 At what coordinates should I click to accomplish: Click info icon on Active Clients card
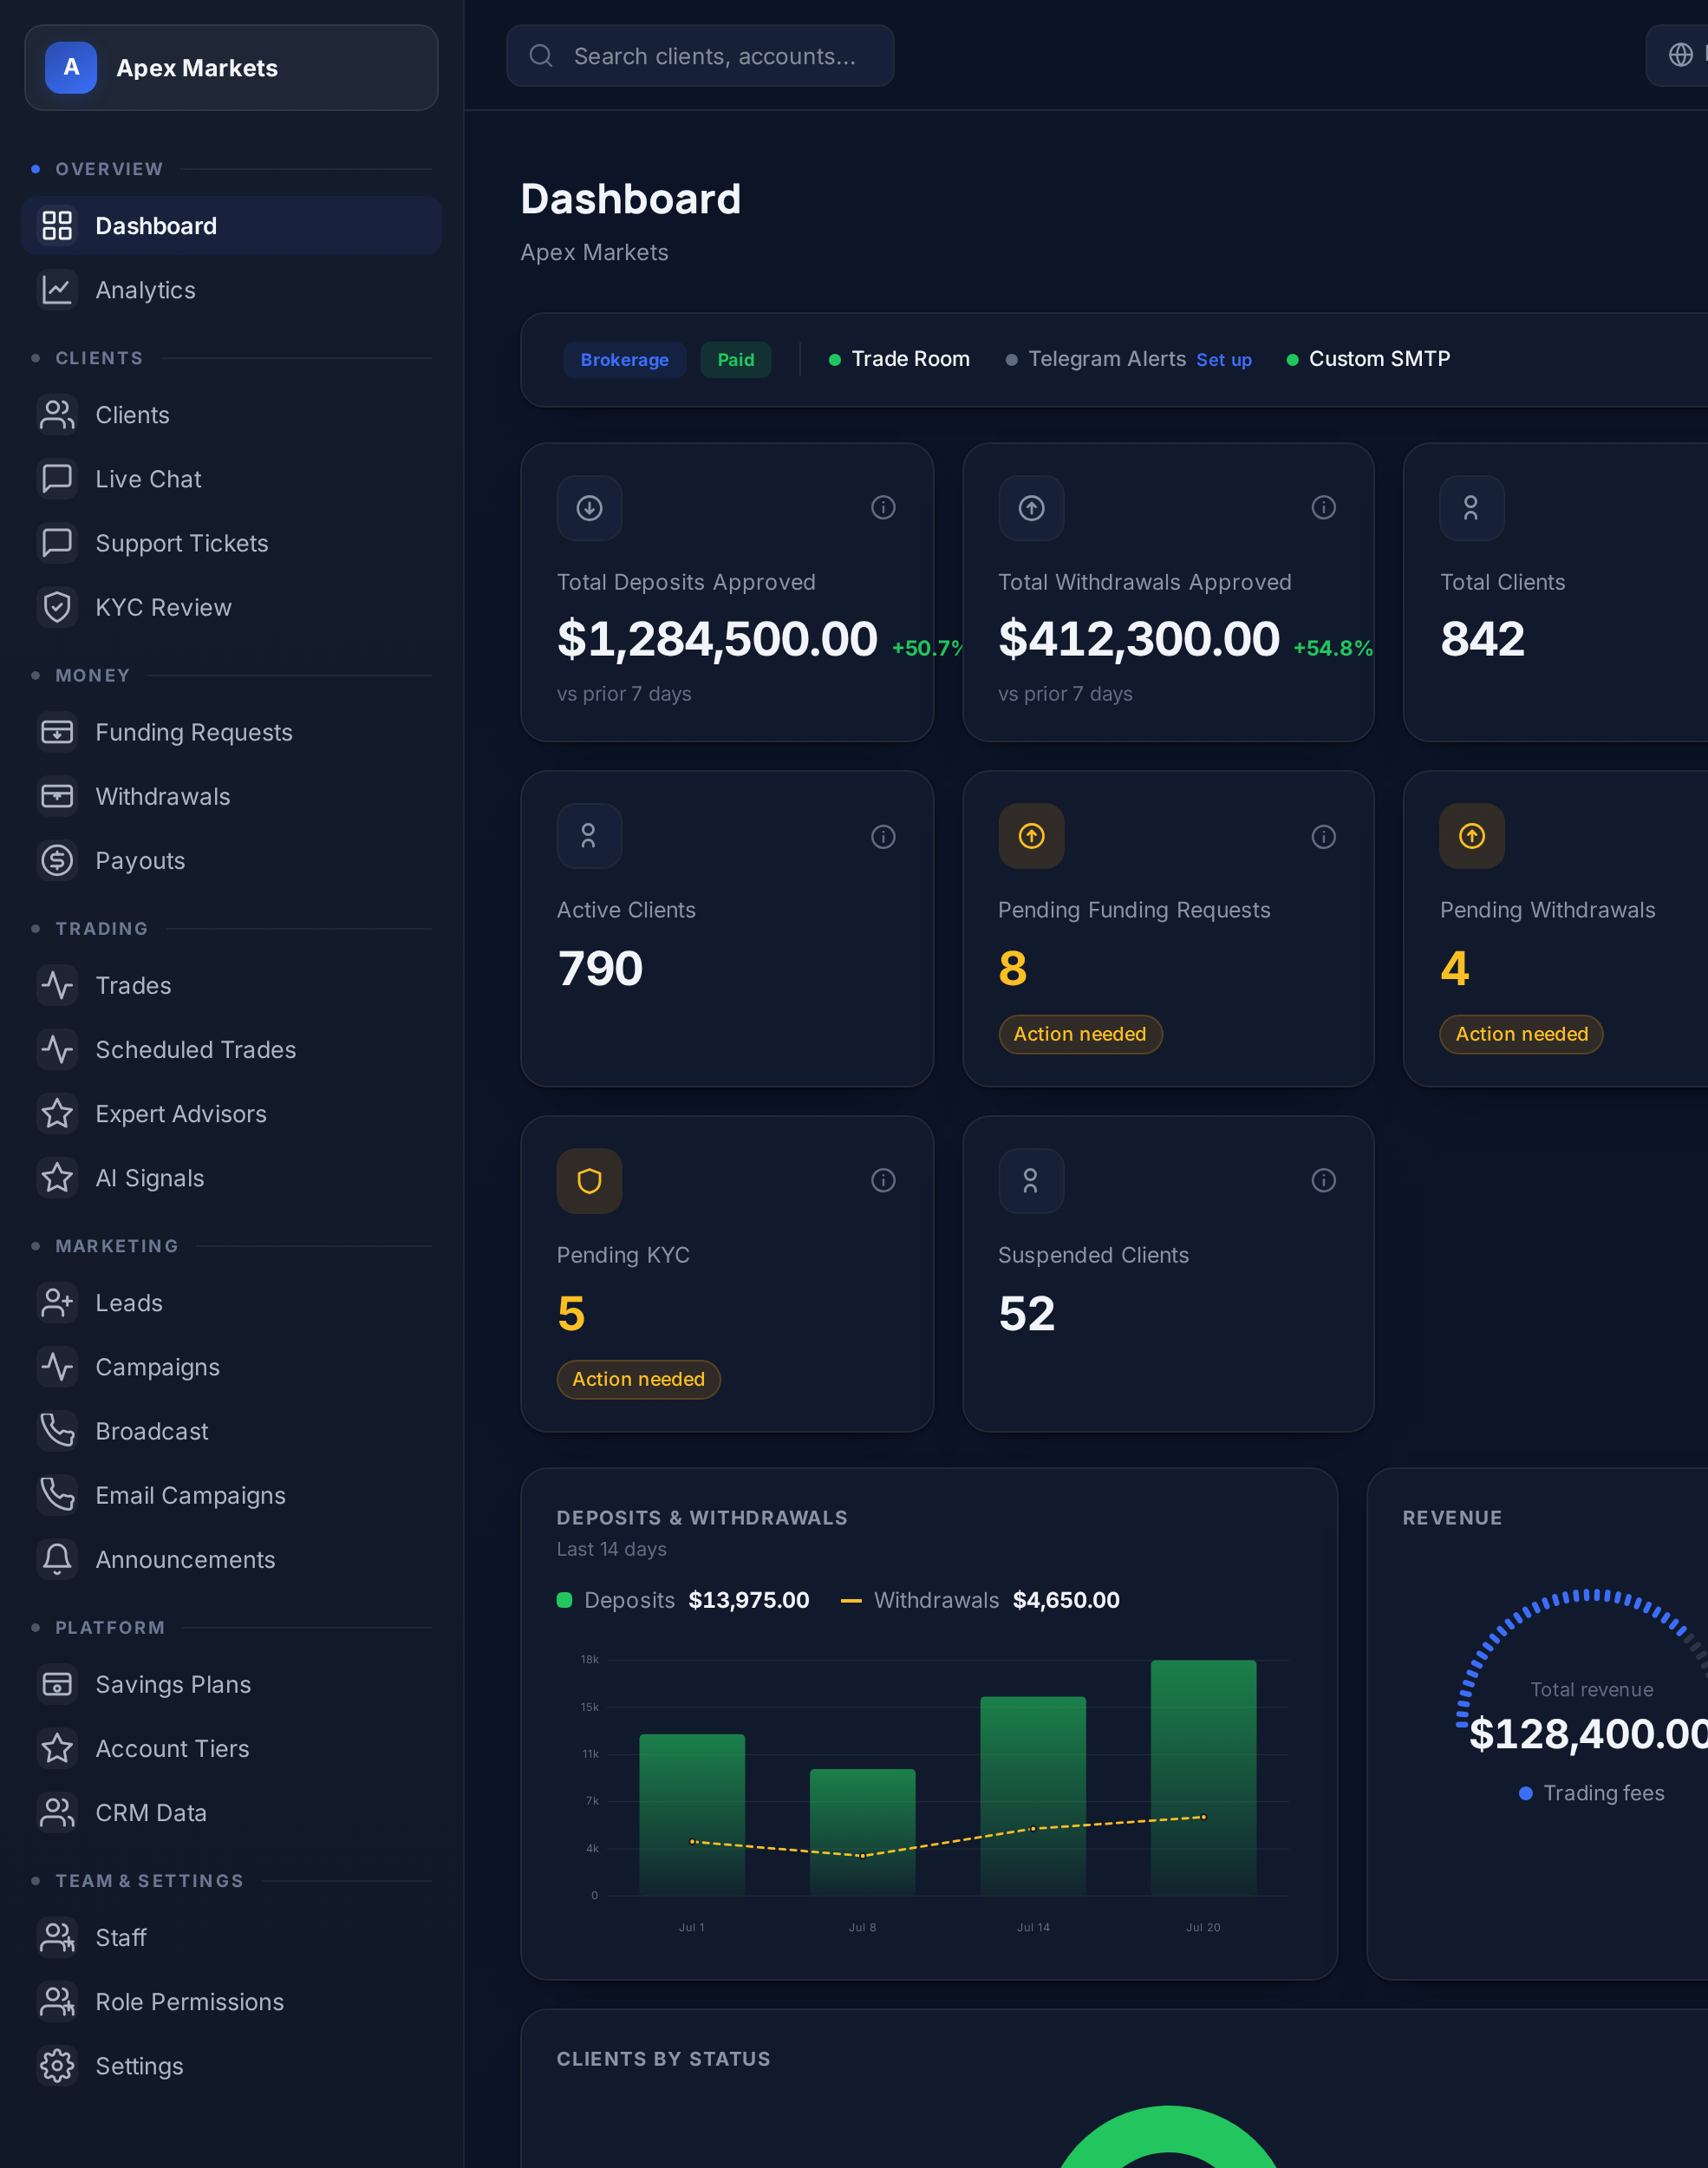point(883,836)
